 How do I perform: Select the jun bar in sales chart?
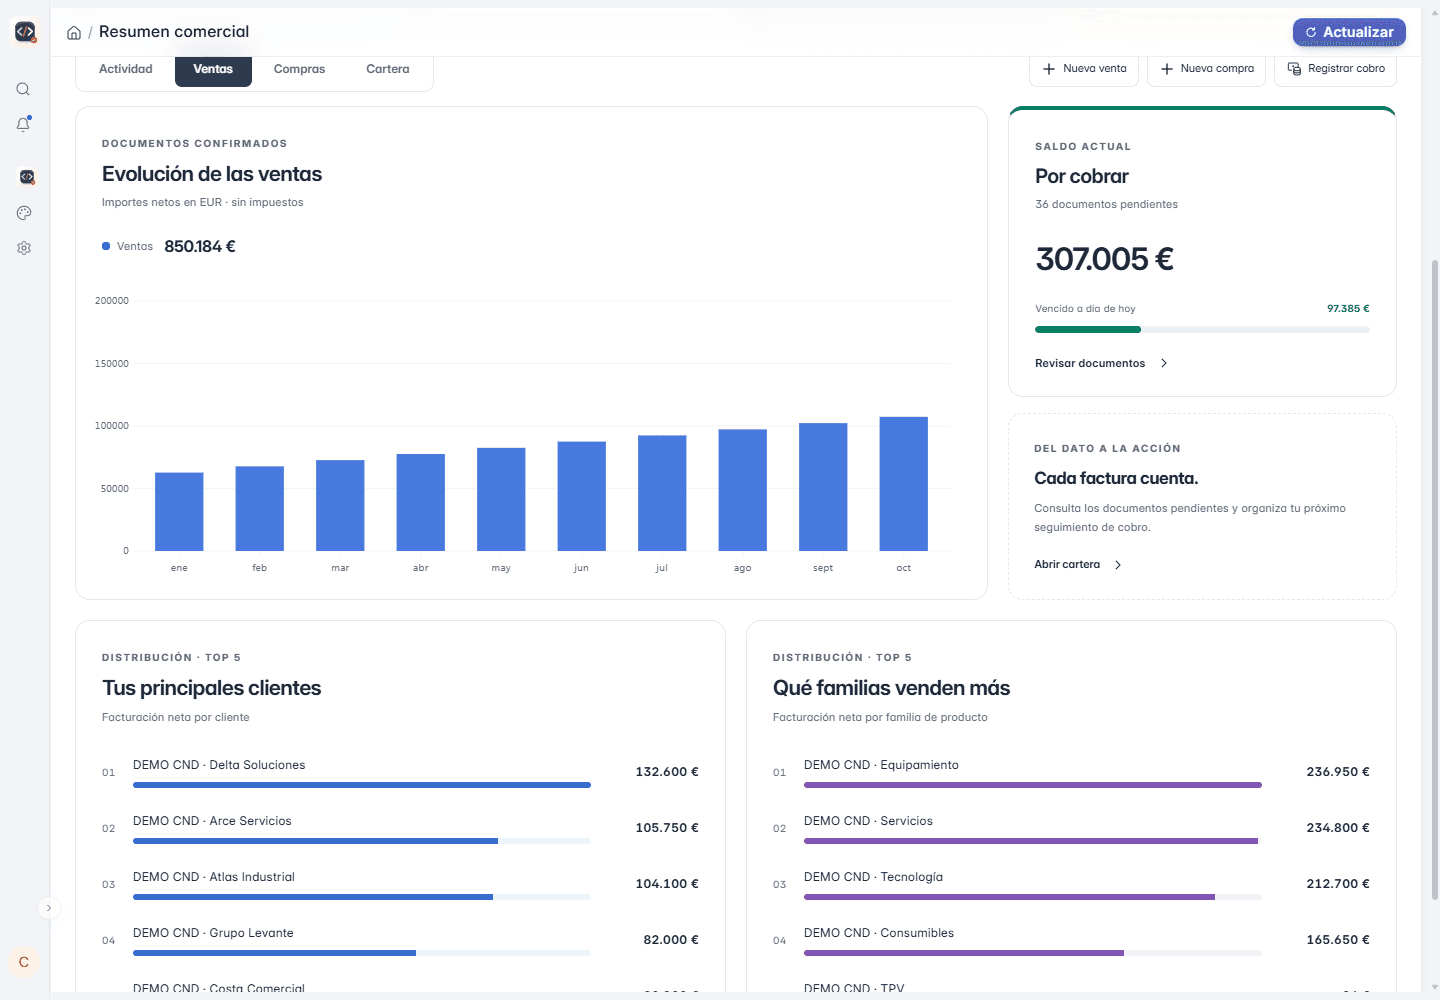582,496
